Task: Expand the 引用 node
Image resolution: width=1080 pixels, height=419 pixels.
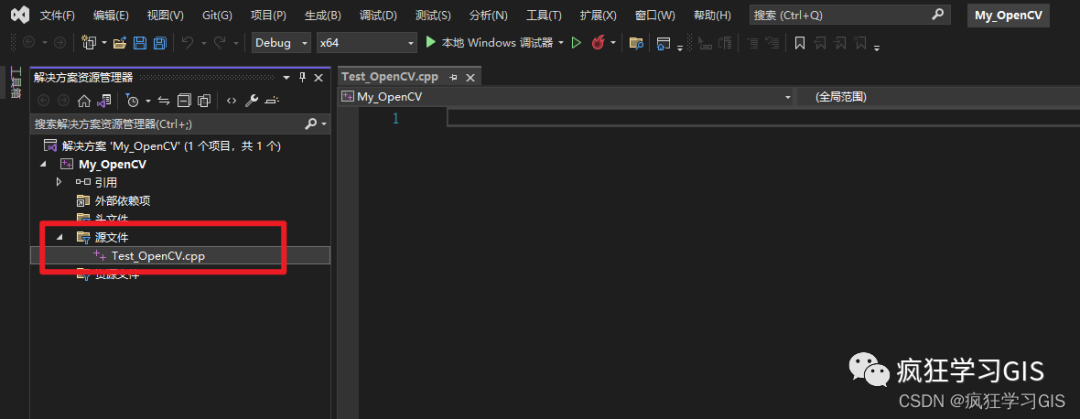Action: [x=59, y=183]
